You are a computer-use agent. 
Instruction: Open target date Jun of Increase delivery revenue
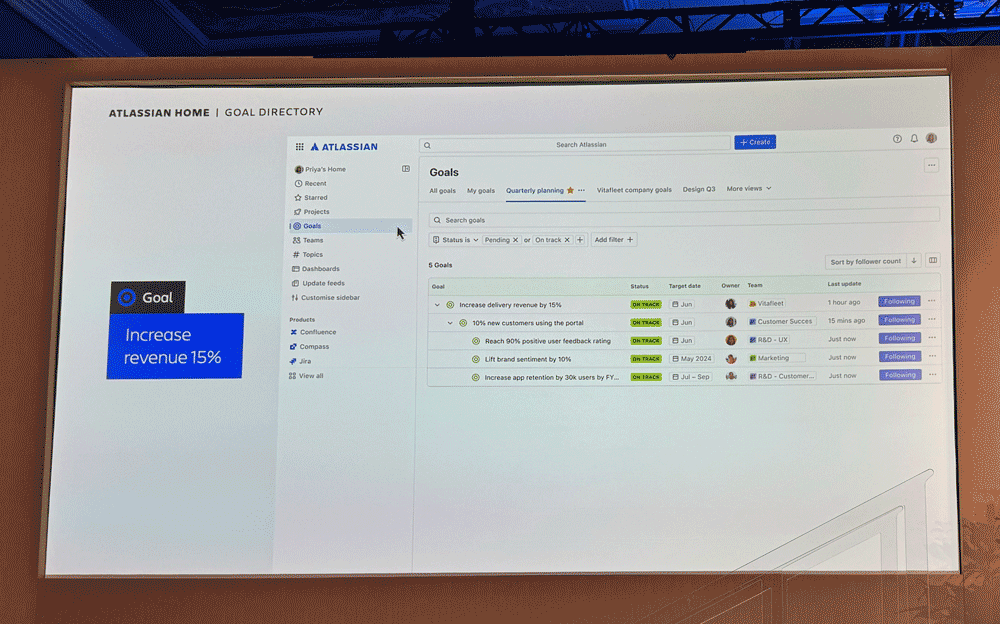click(682, 304)
